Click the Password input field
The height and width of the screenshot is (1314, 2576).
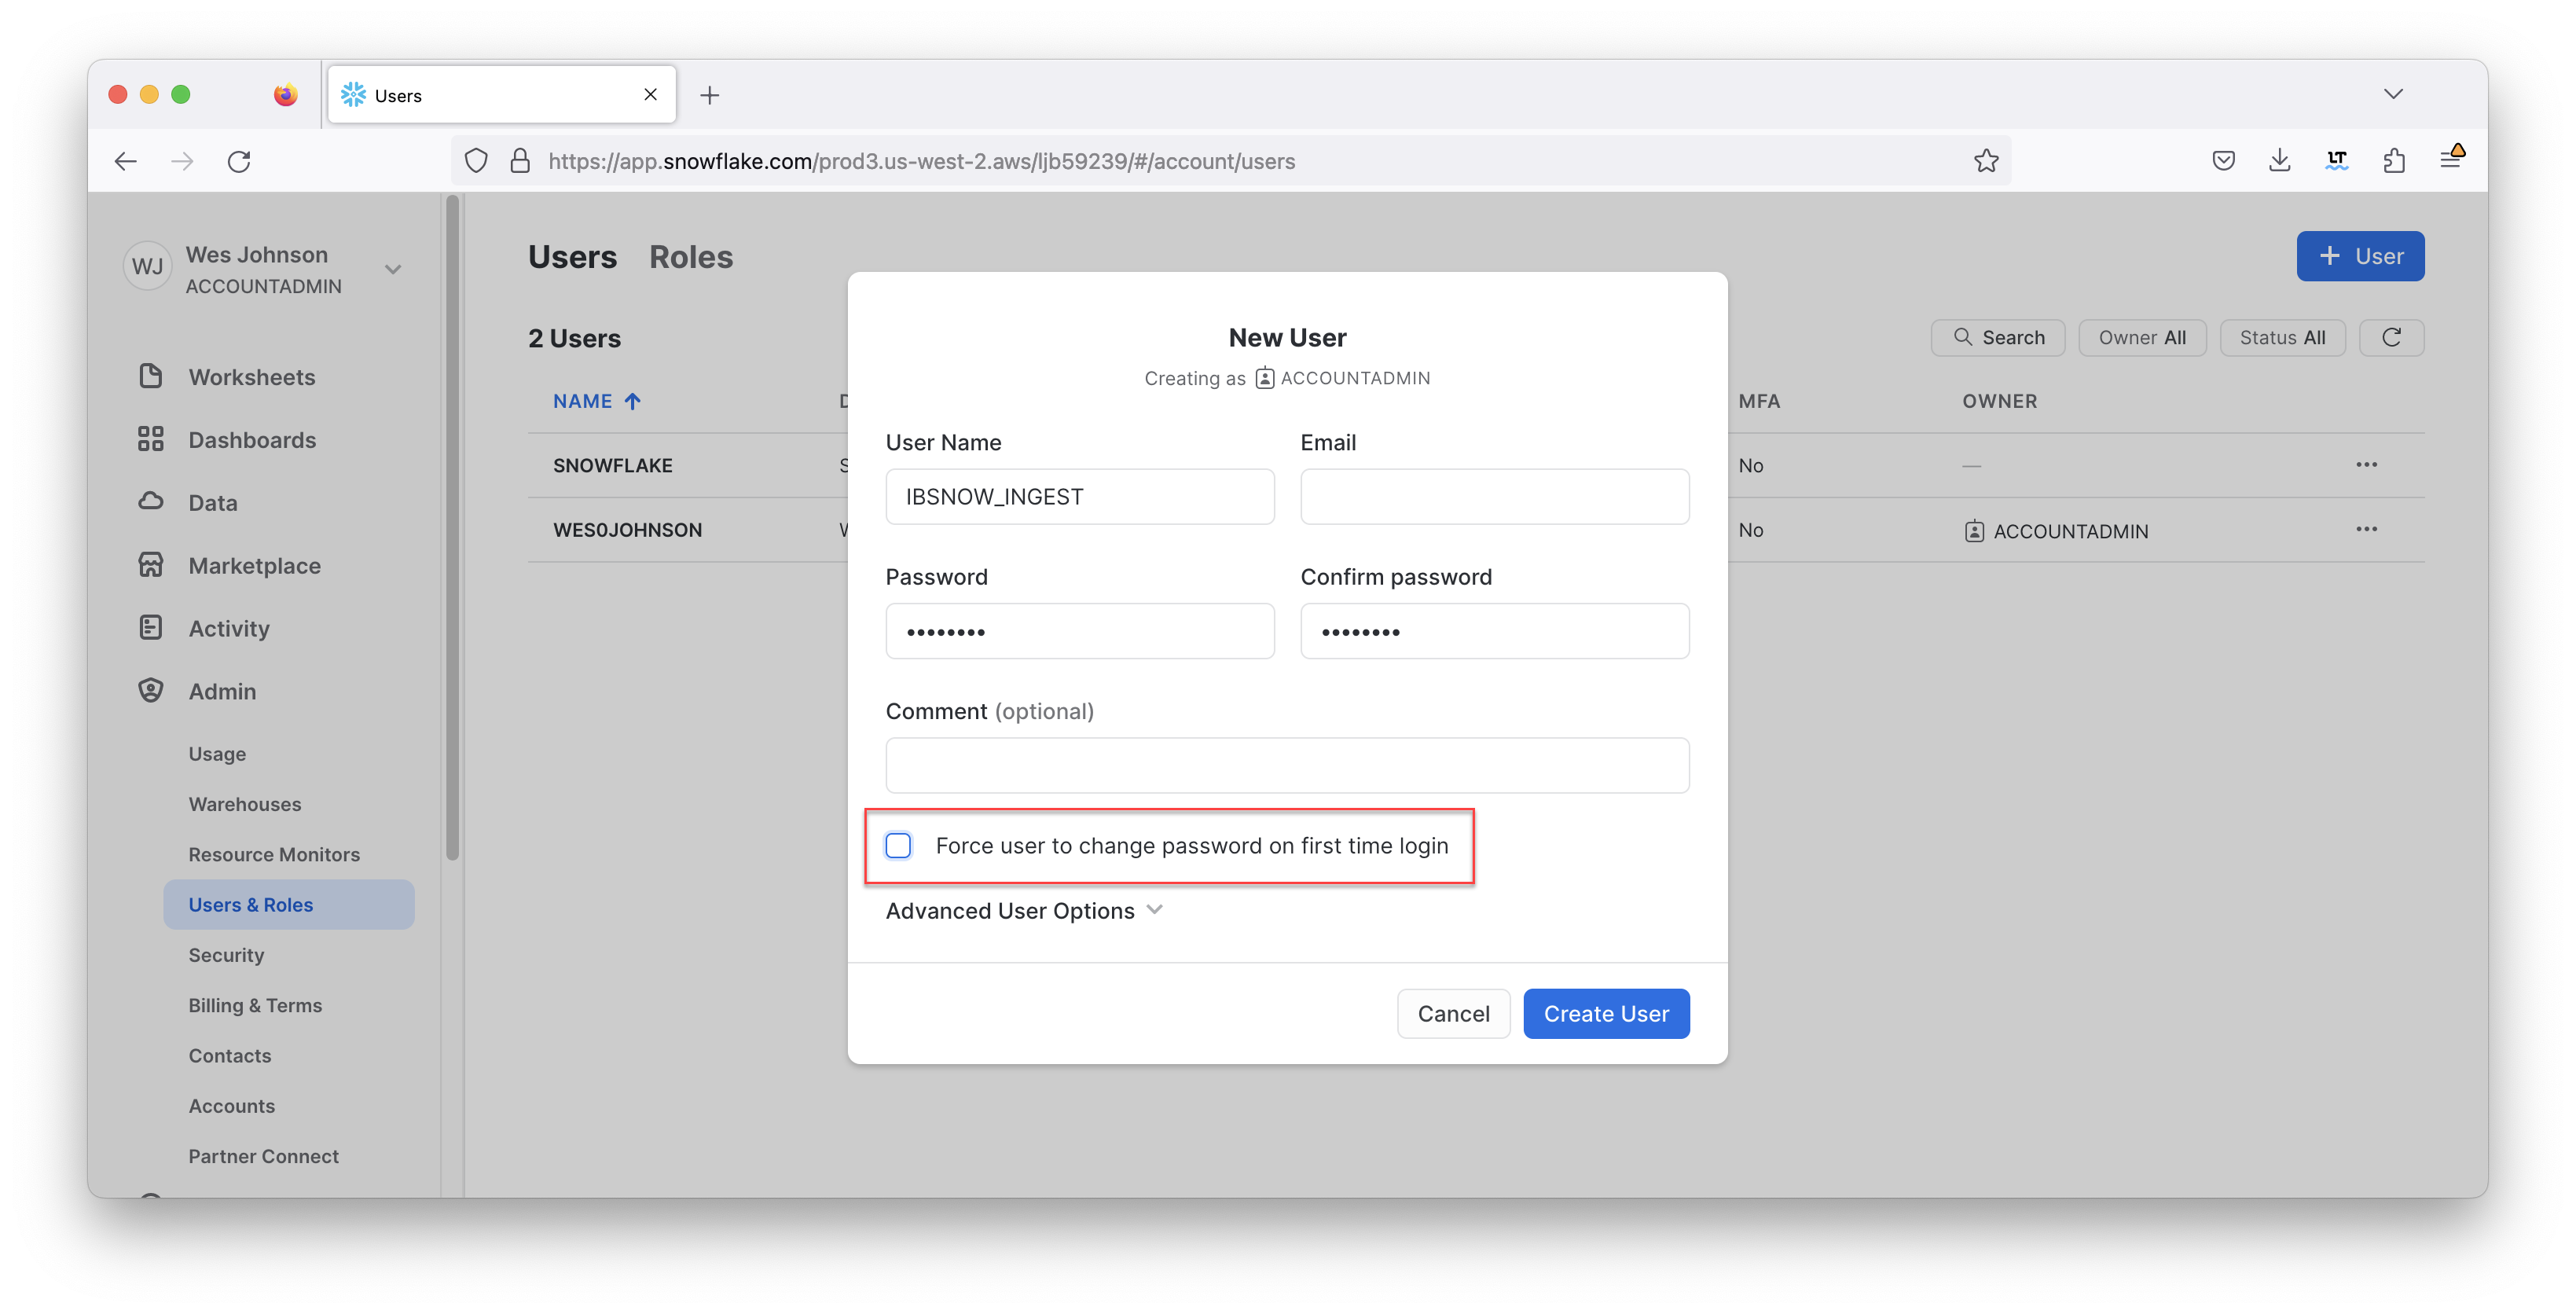[x=1080, y=631]
